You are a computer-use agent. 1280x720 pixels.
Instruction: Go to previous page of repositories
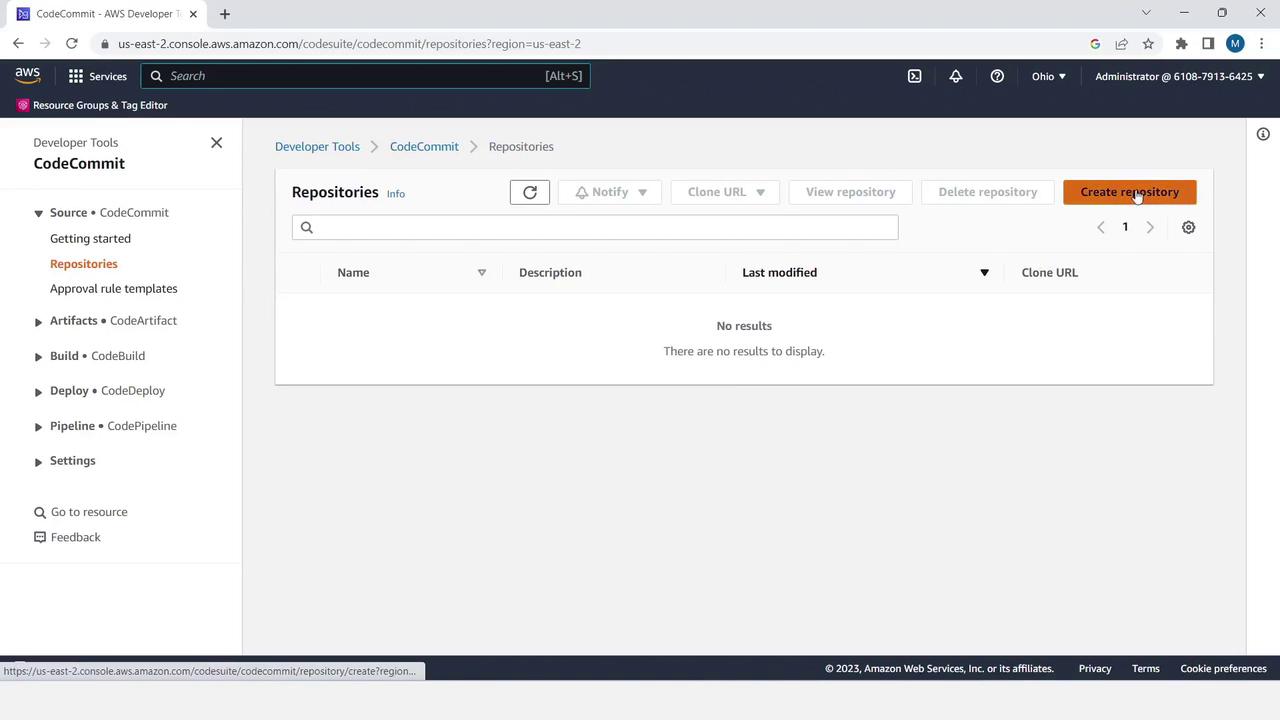1101,227
